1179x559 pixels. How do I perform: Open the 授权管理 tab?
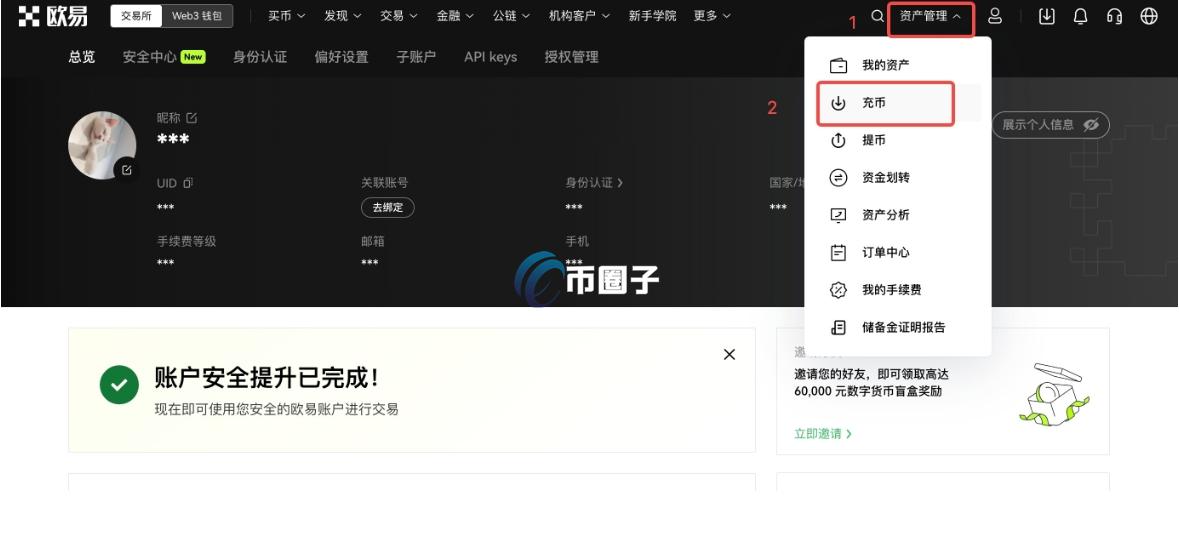coord(571,57)
